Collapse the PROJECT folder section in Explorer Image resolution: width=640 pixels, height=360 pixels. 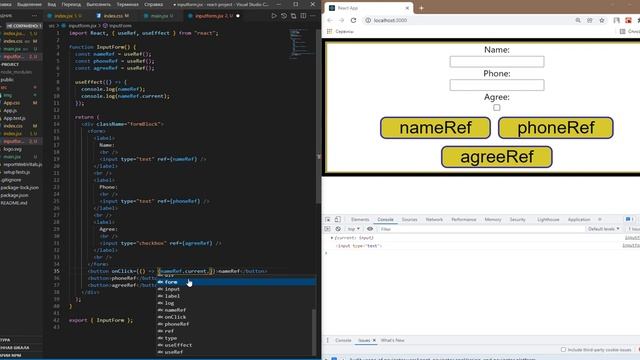(x=10, y=64)
